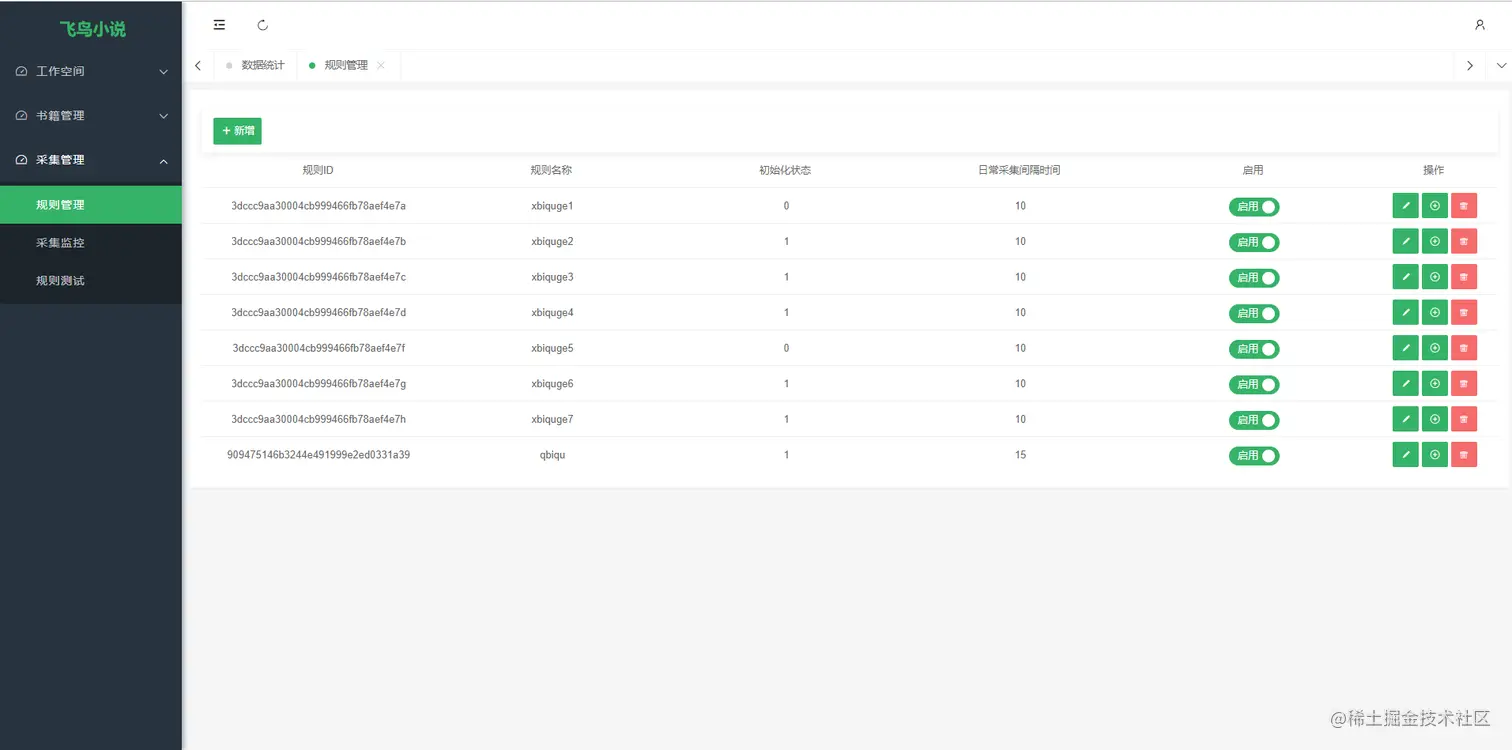Delete the xbiquge1 rule

coord(1464,206)
